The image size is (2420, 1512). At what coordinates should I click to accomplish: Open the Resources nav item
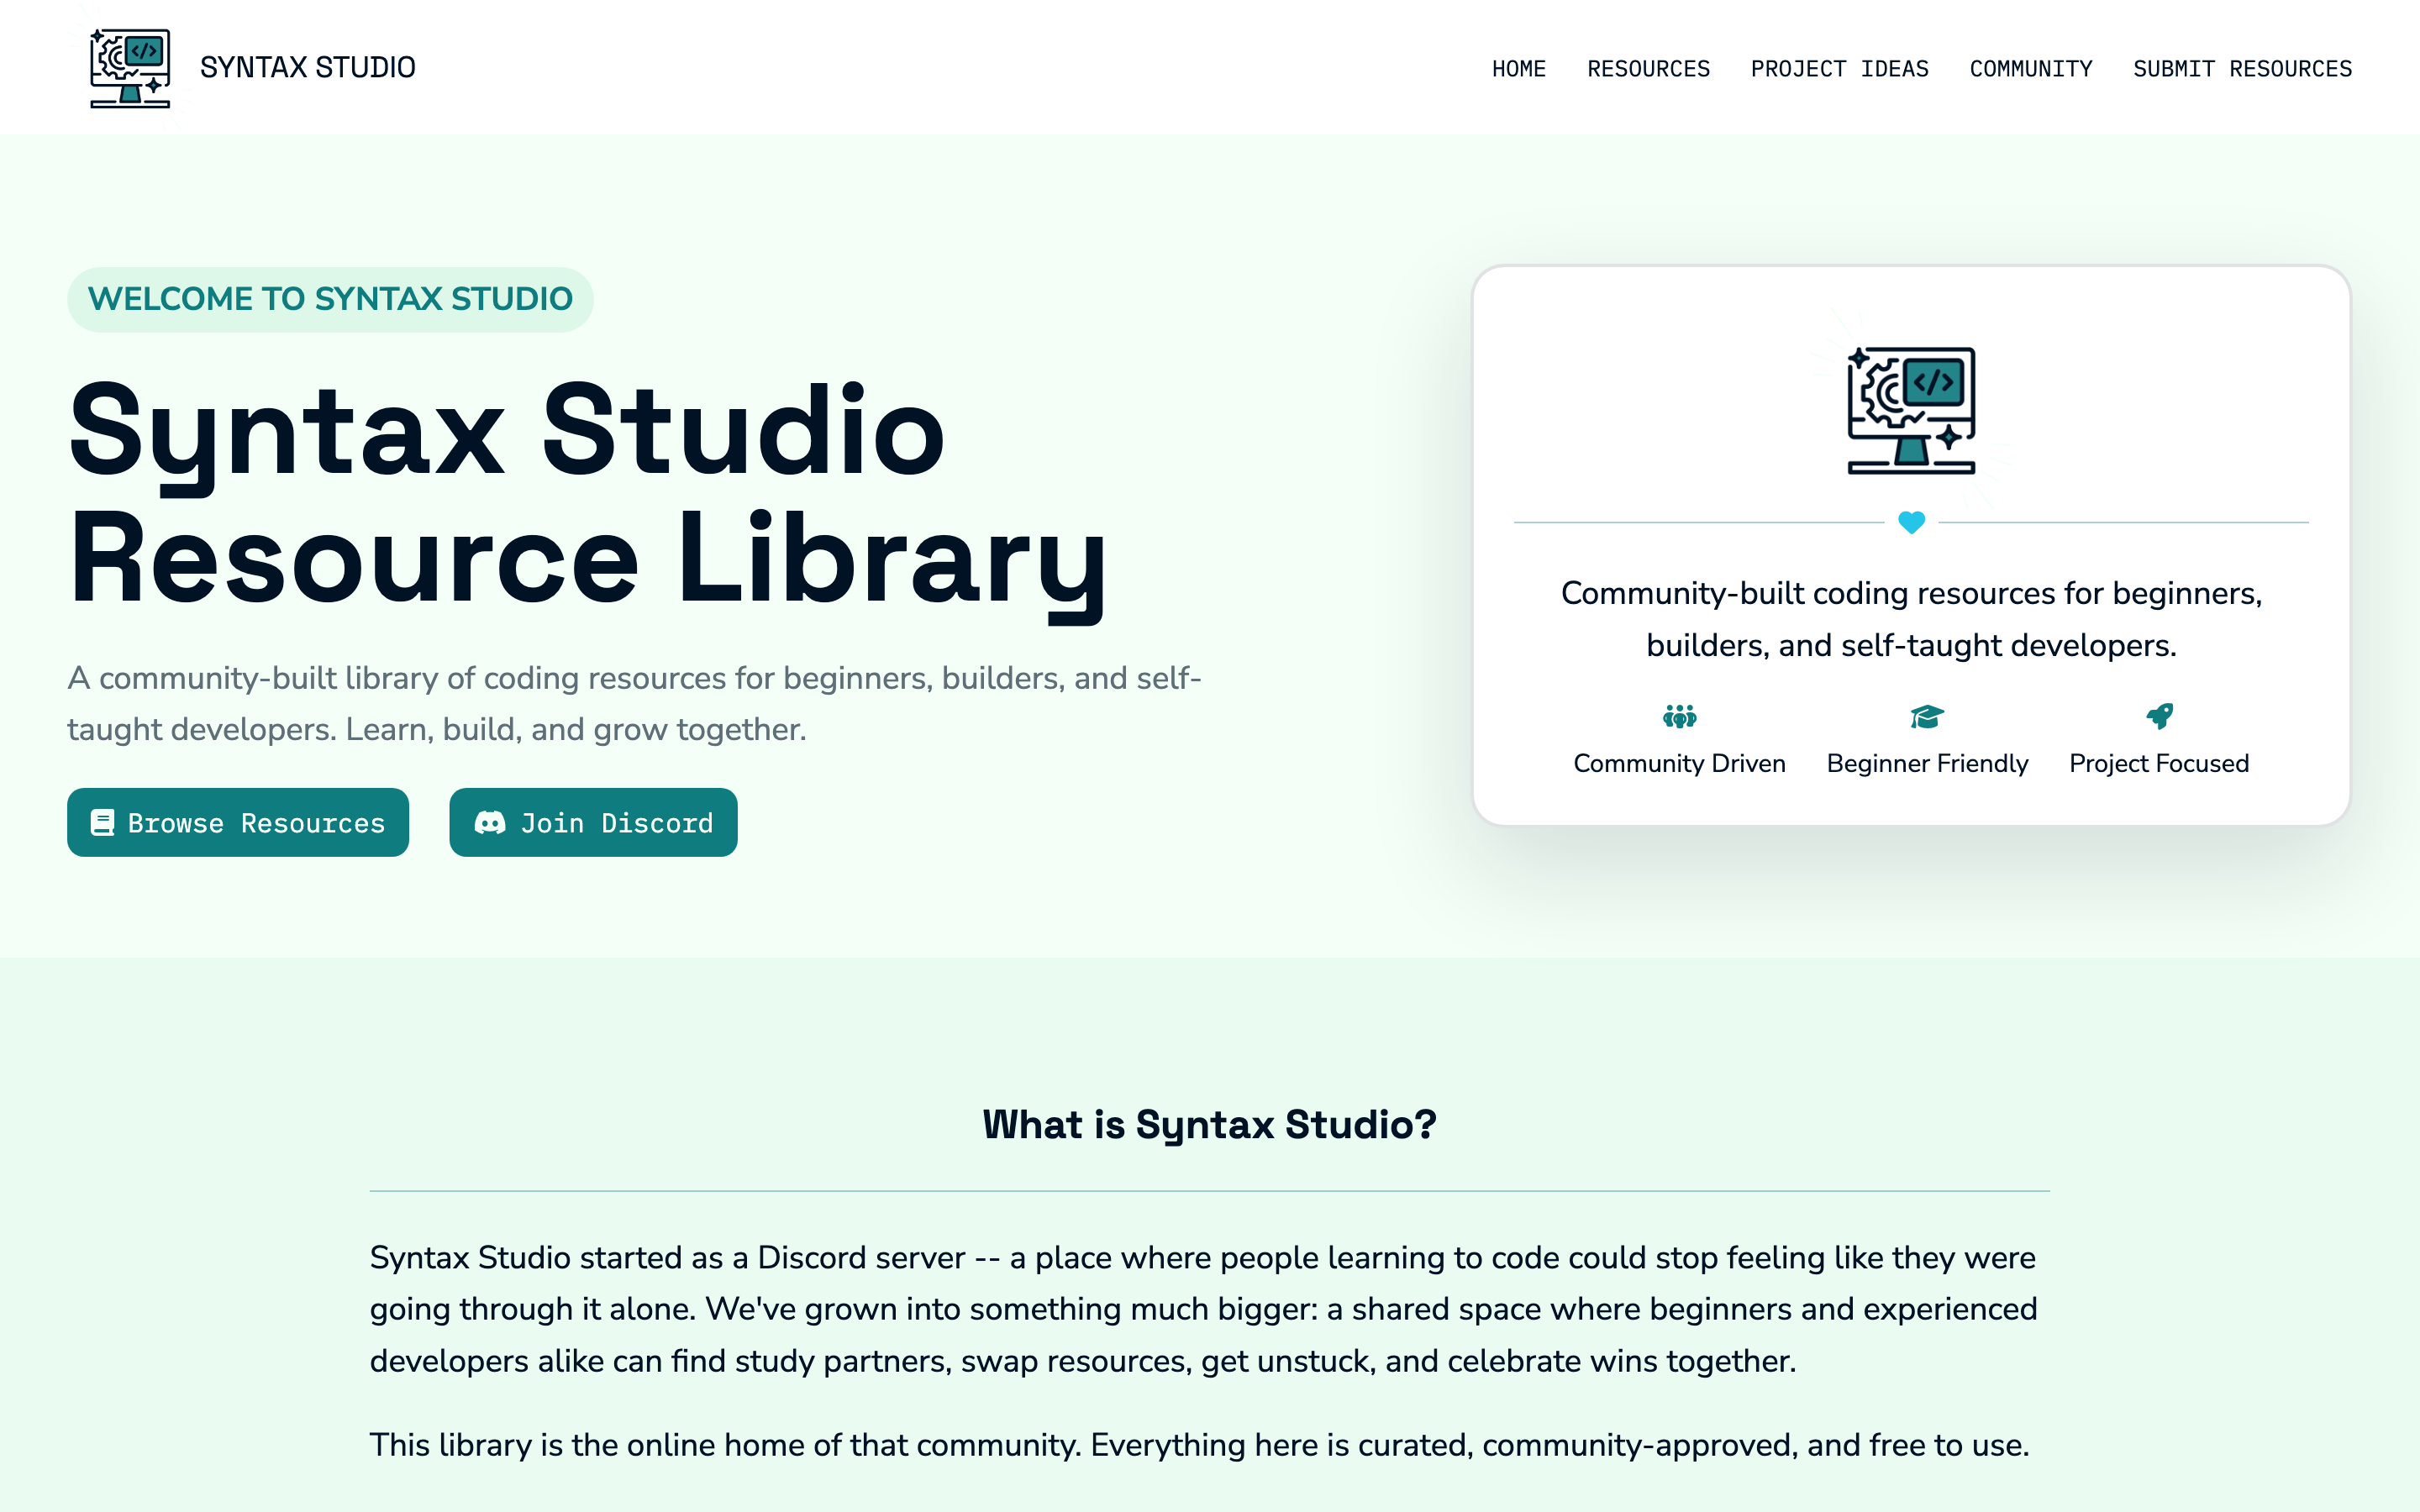[x=1648, y=69]
